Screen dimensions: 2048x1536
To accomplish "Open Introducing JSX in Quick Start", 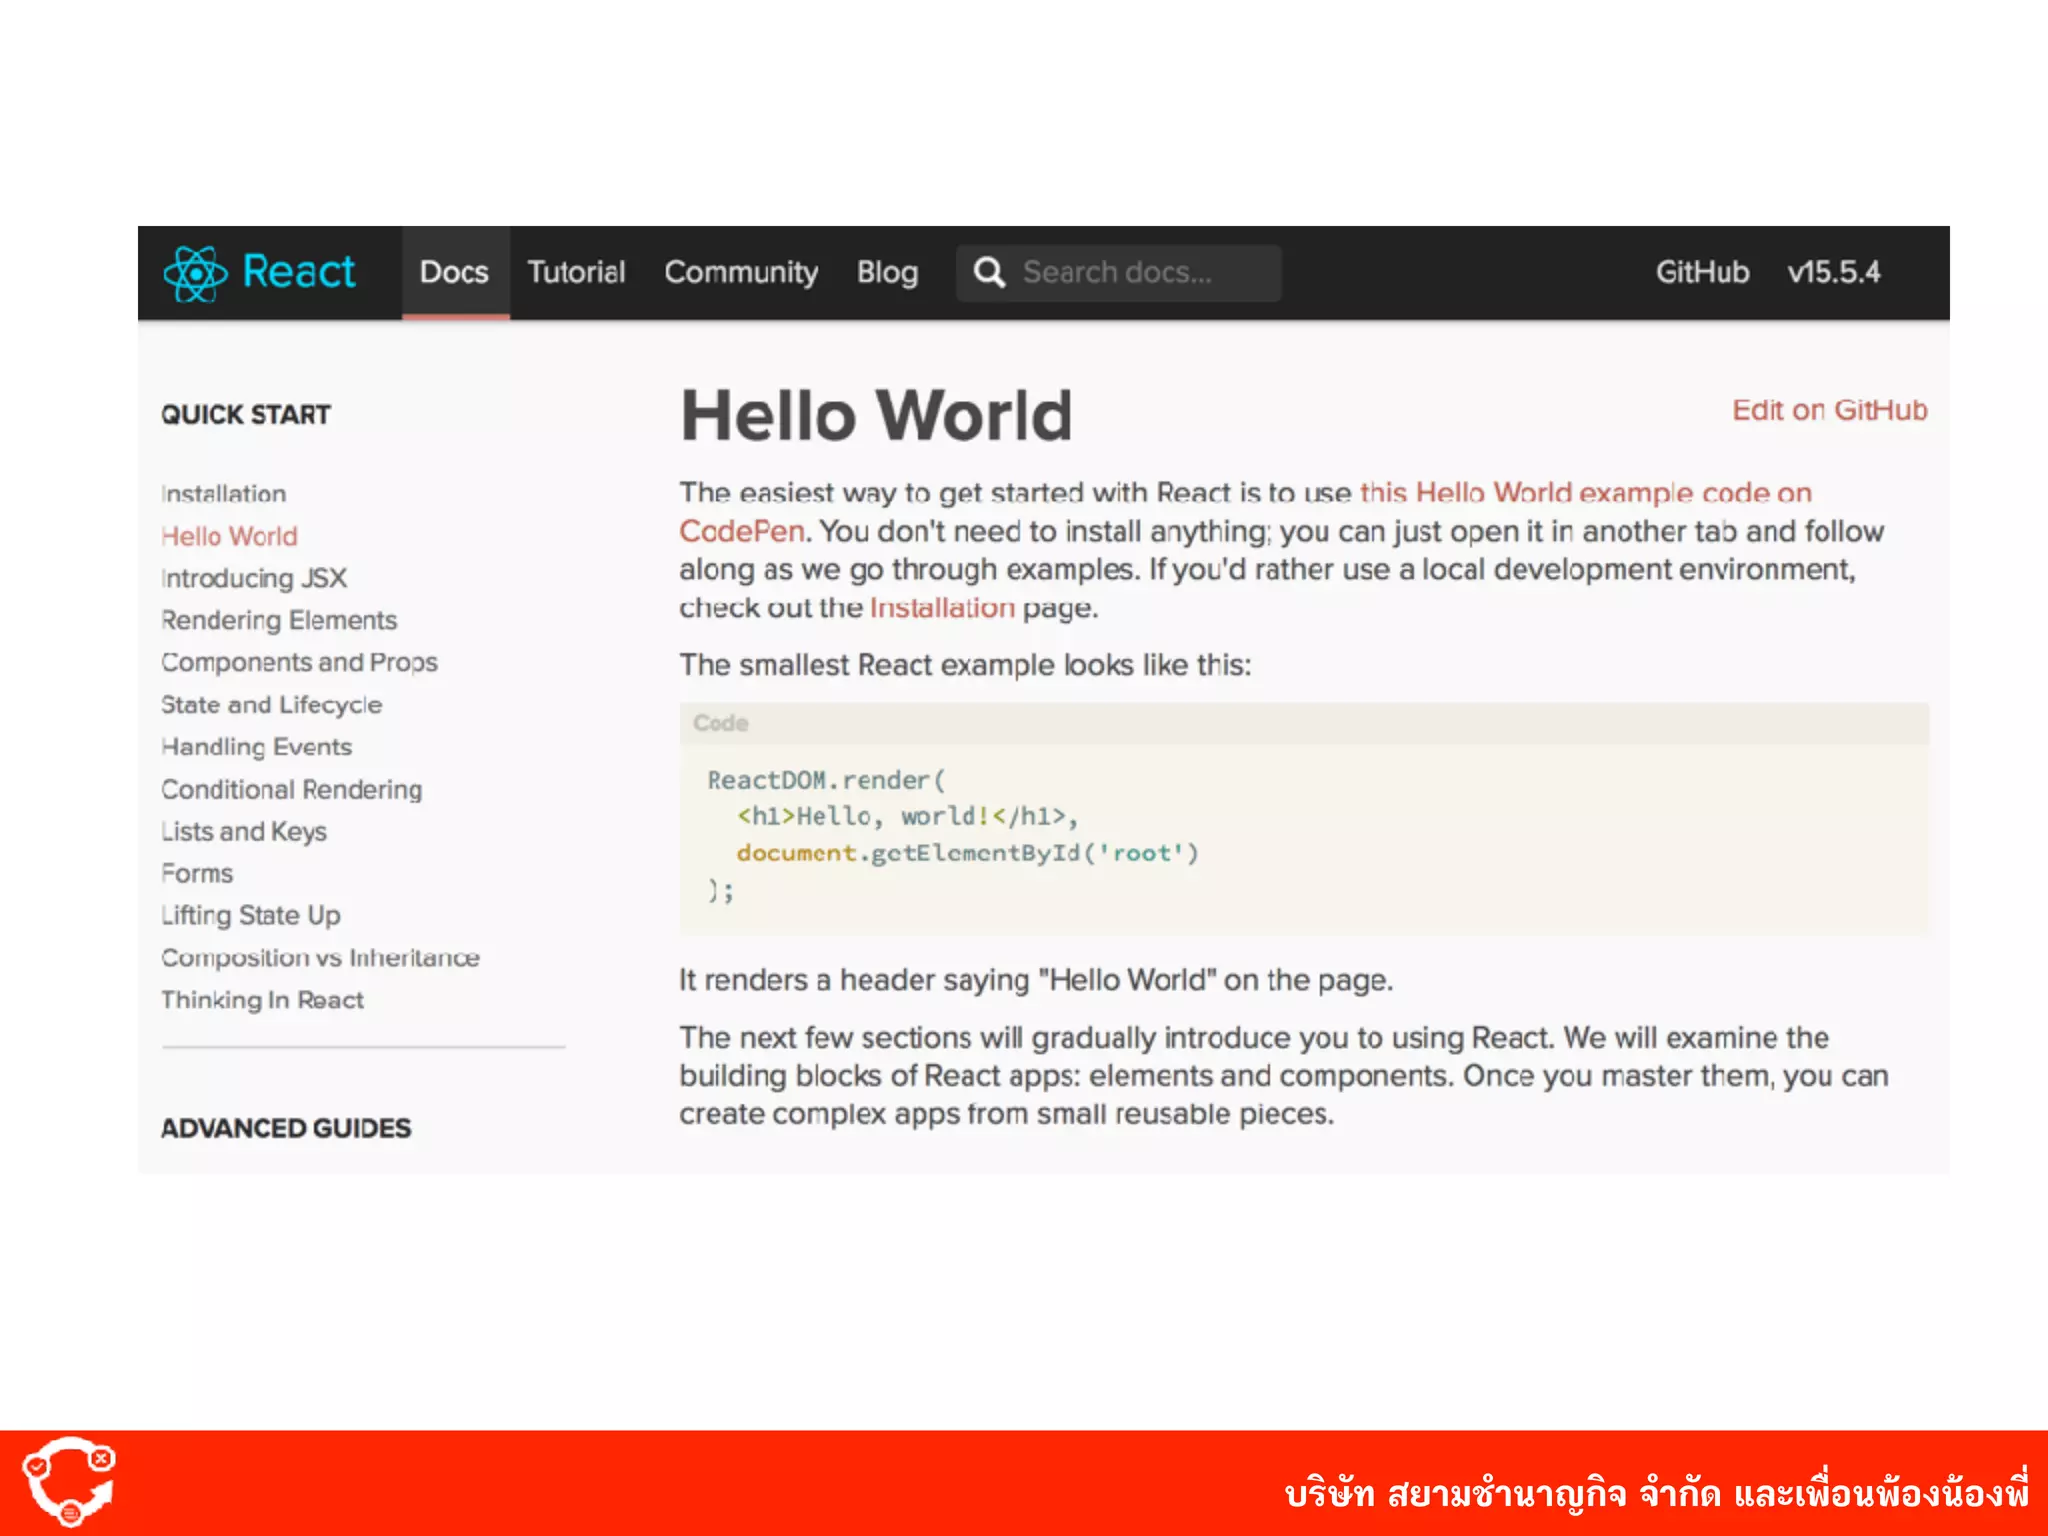I will pos(254,578).
